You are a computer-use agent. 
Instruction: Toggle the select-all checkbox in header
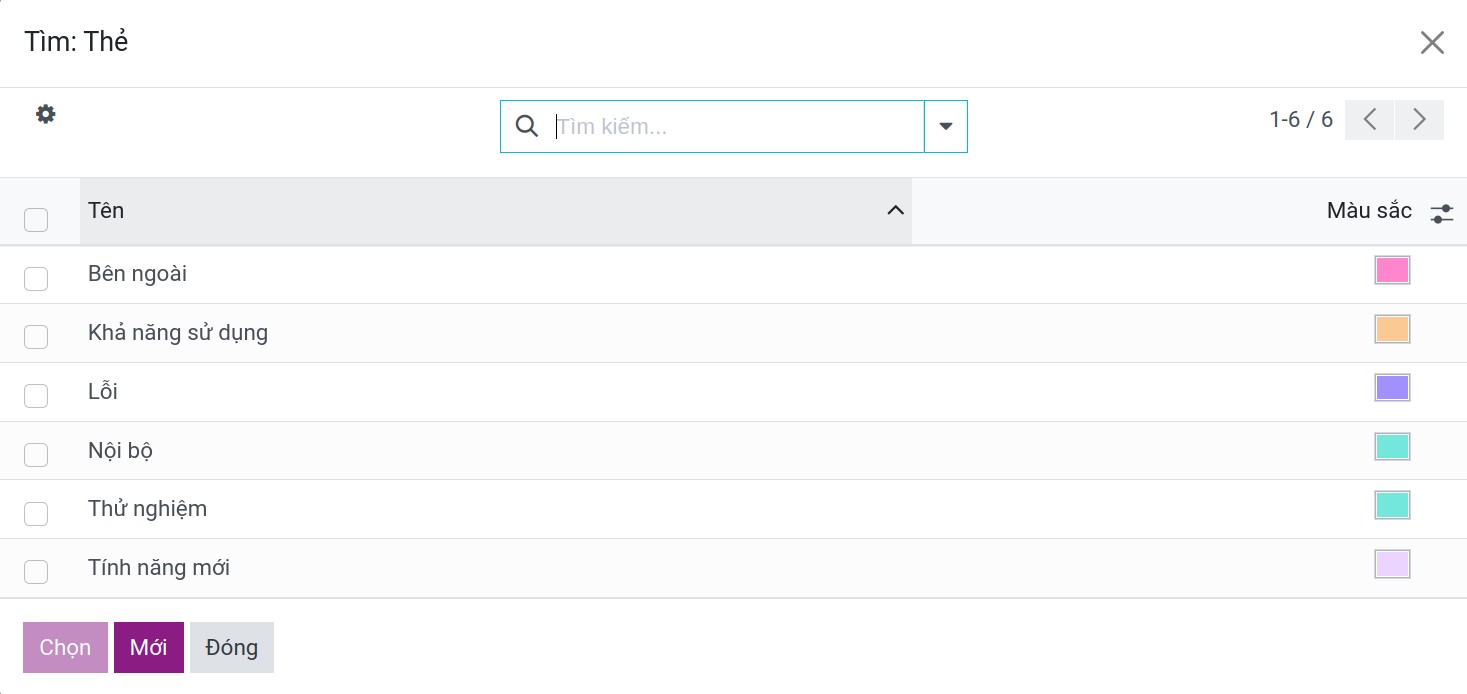[x=36, y=219]
